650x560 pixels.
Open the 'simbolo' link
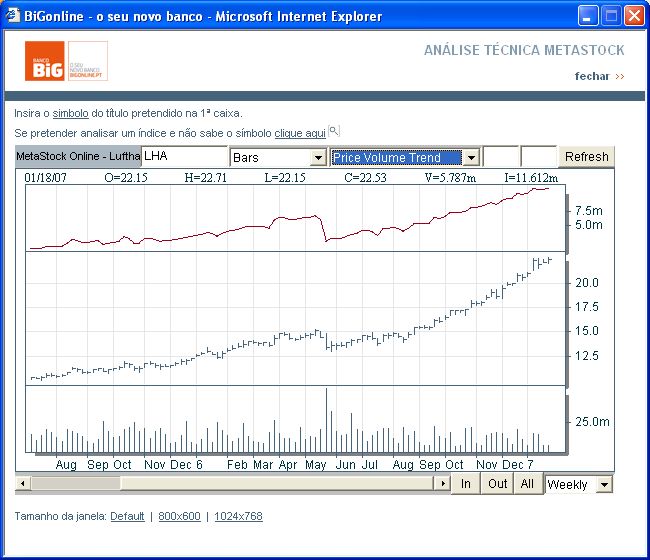[x=70, y=113]
